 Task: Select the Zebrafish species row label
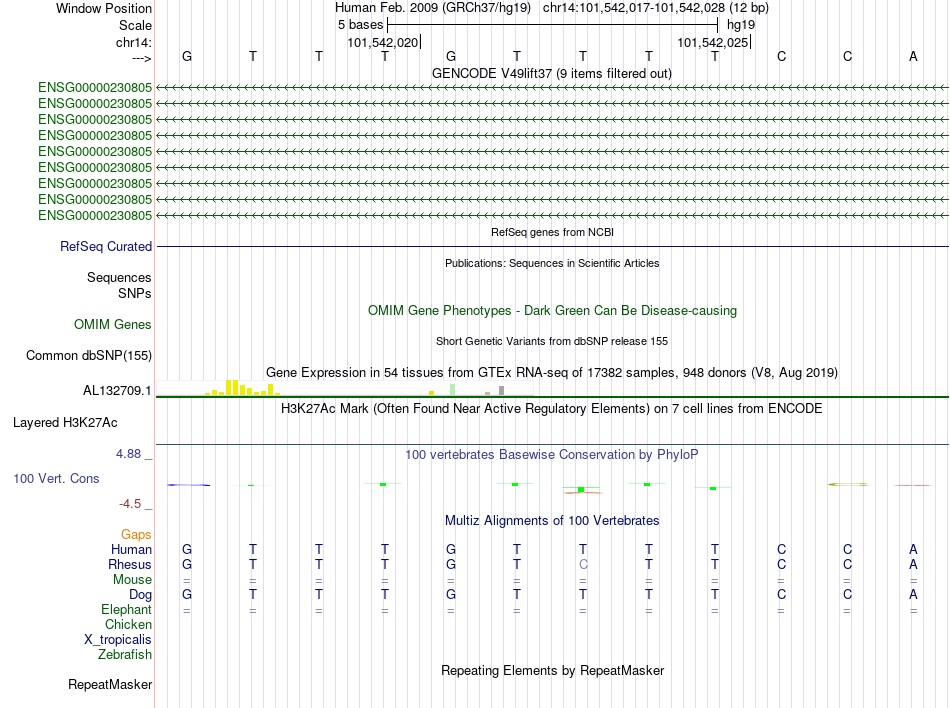point(125,655)
